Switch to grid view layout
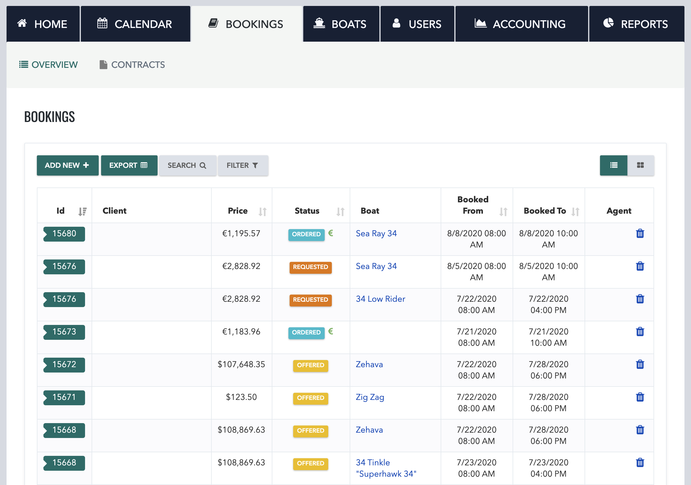 pyautogui.click(x=640, y=165)
